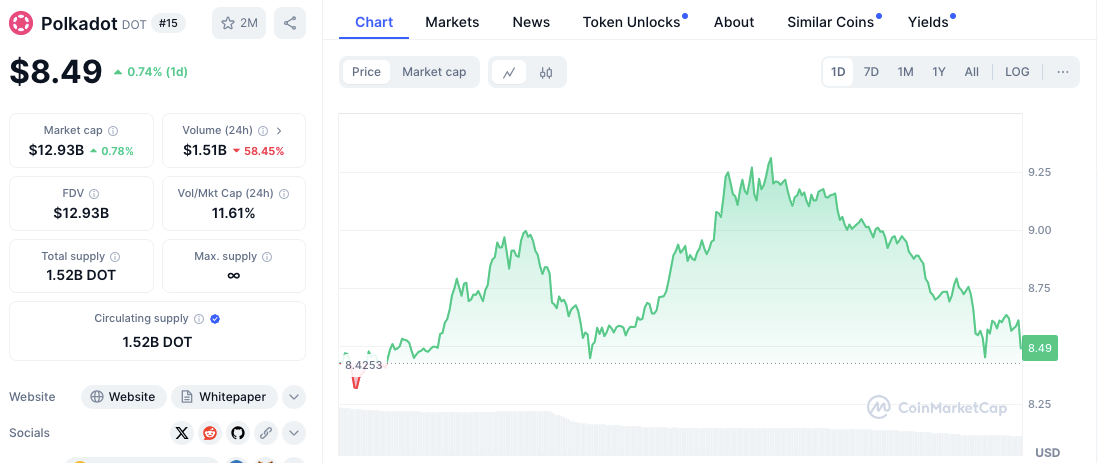Open Polkadot's X (Twitter) profile

pyautogui.click(x=181, y=433)
